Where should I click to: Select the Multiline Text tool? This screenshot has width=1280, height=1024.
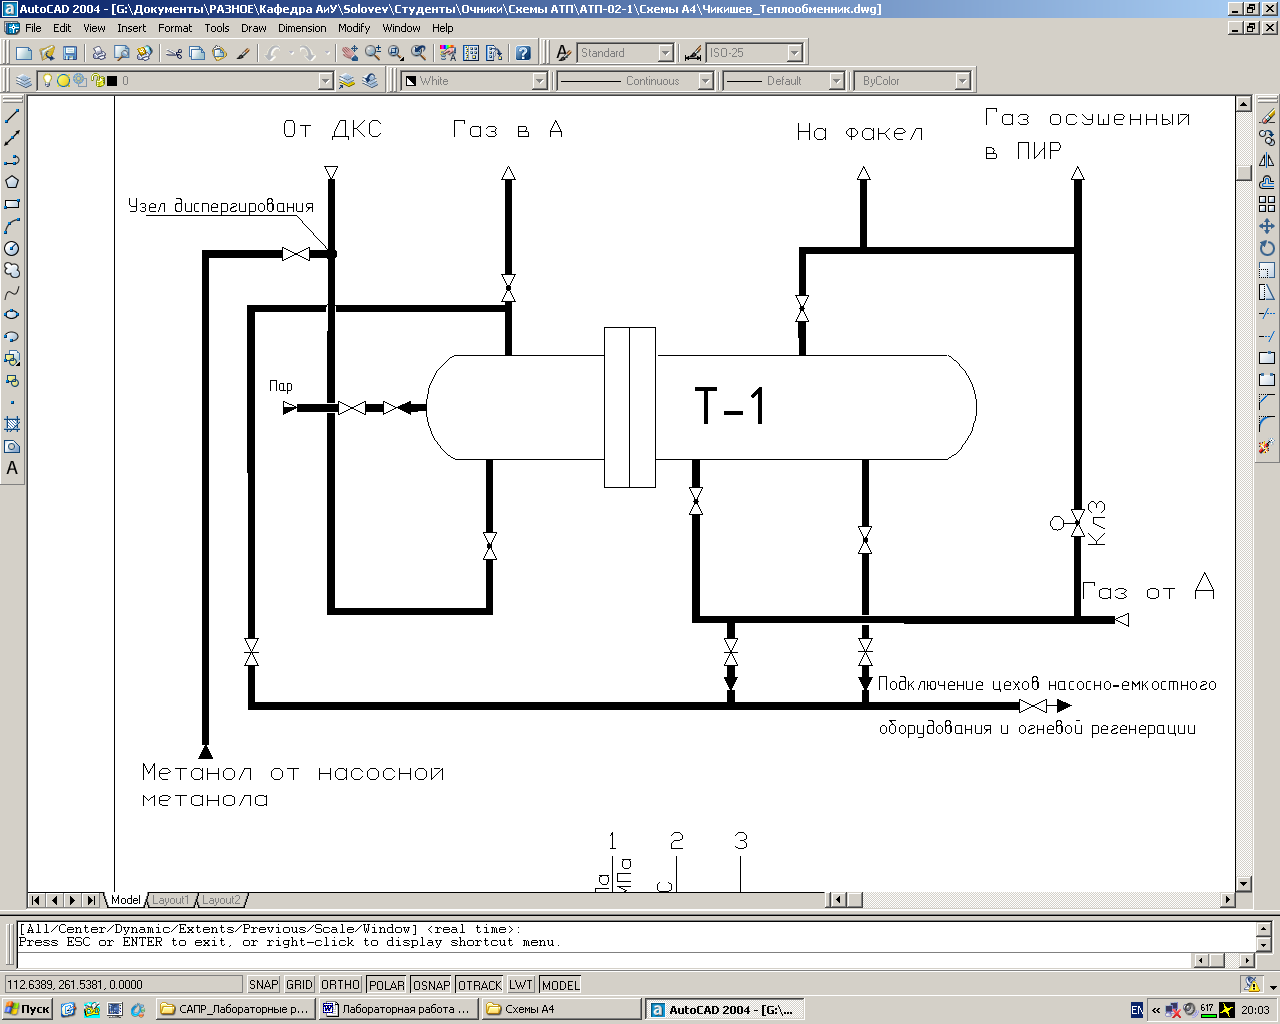pos(12,468)
